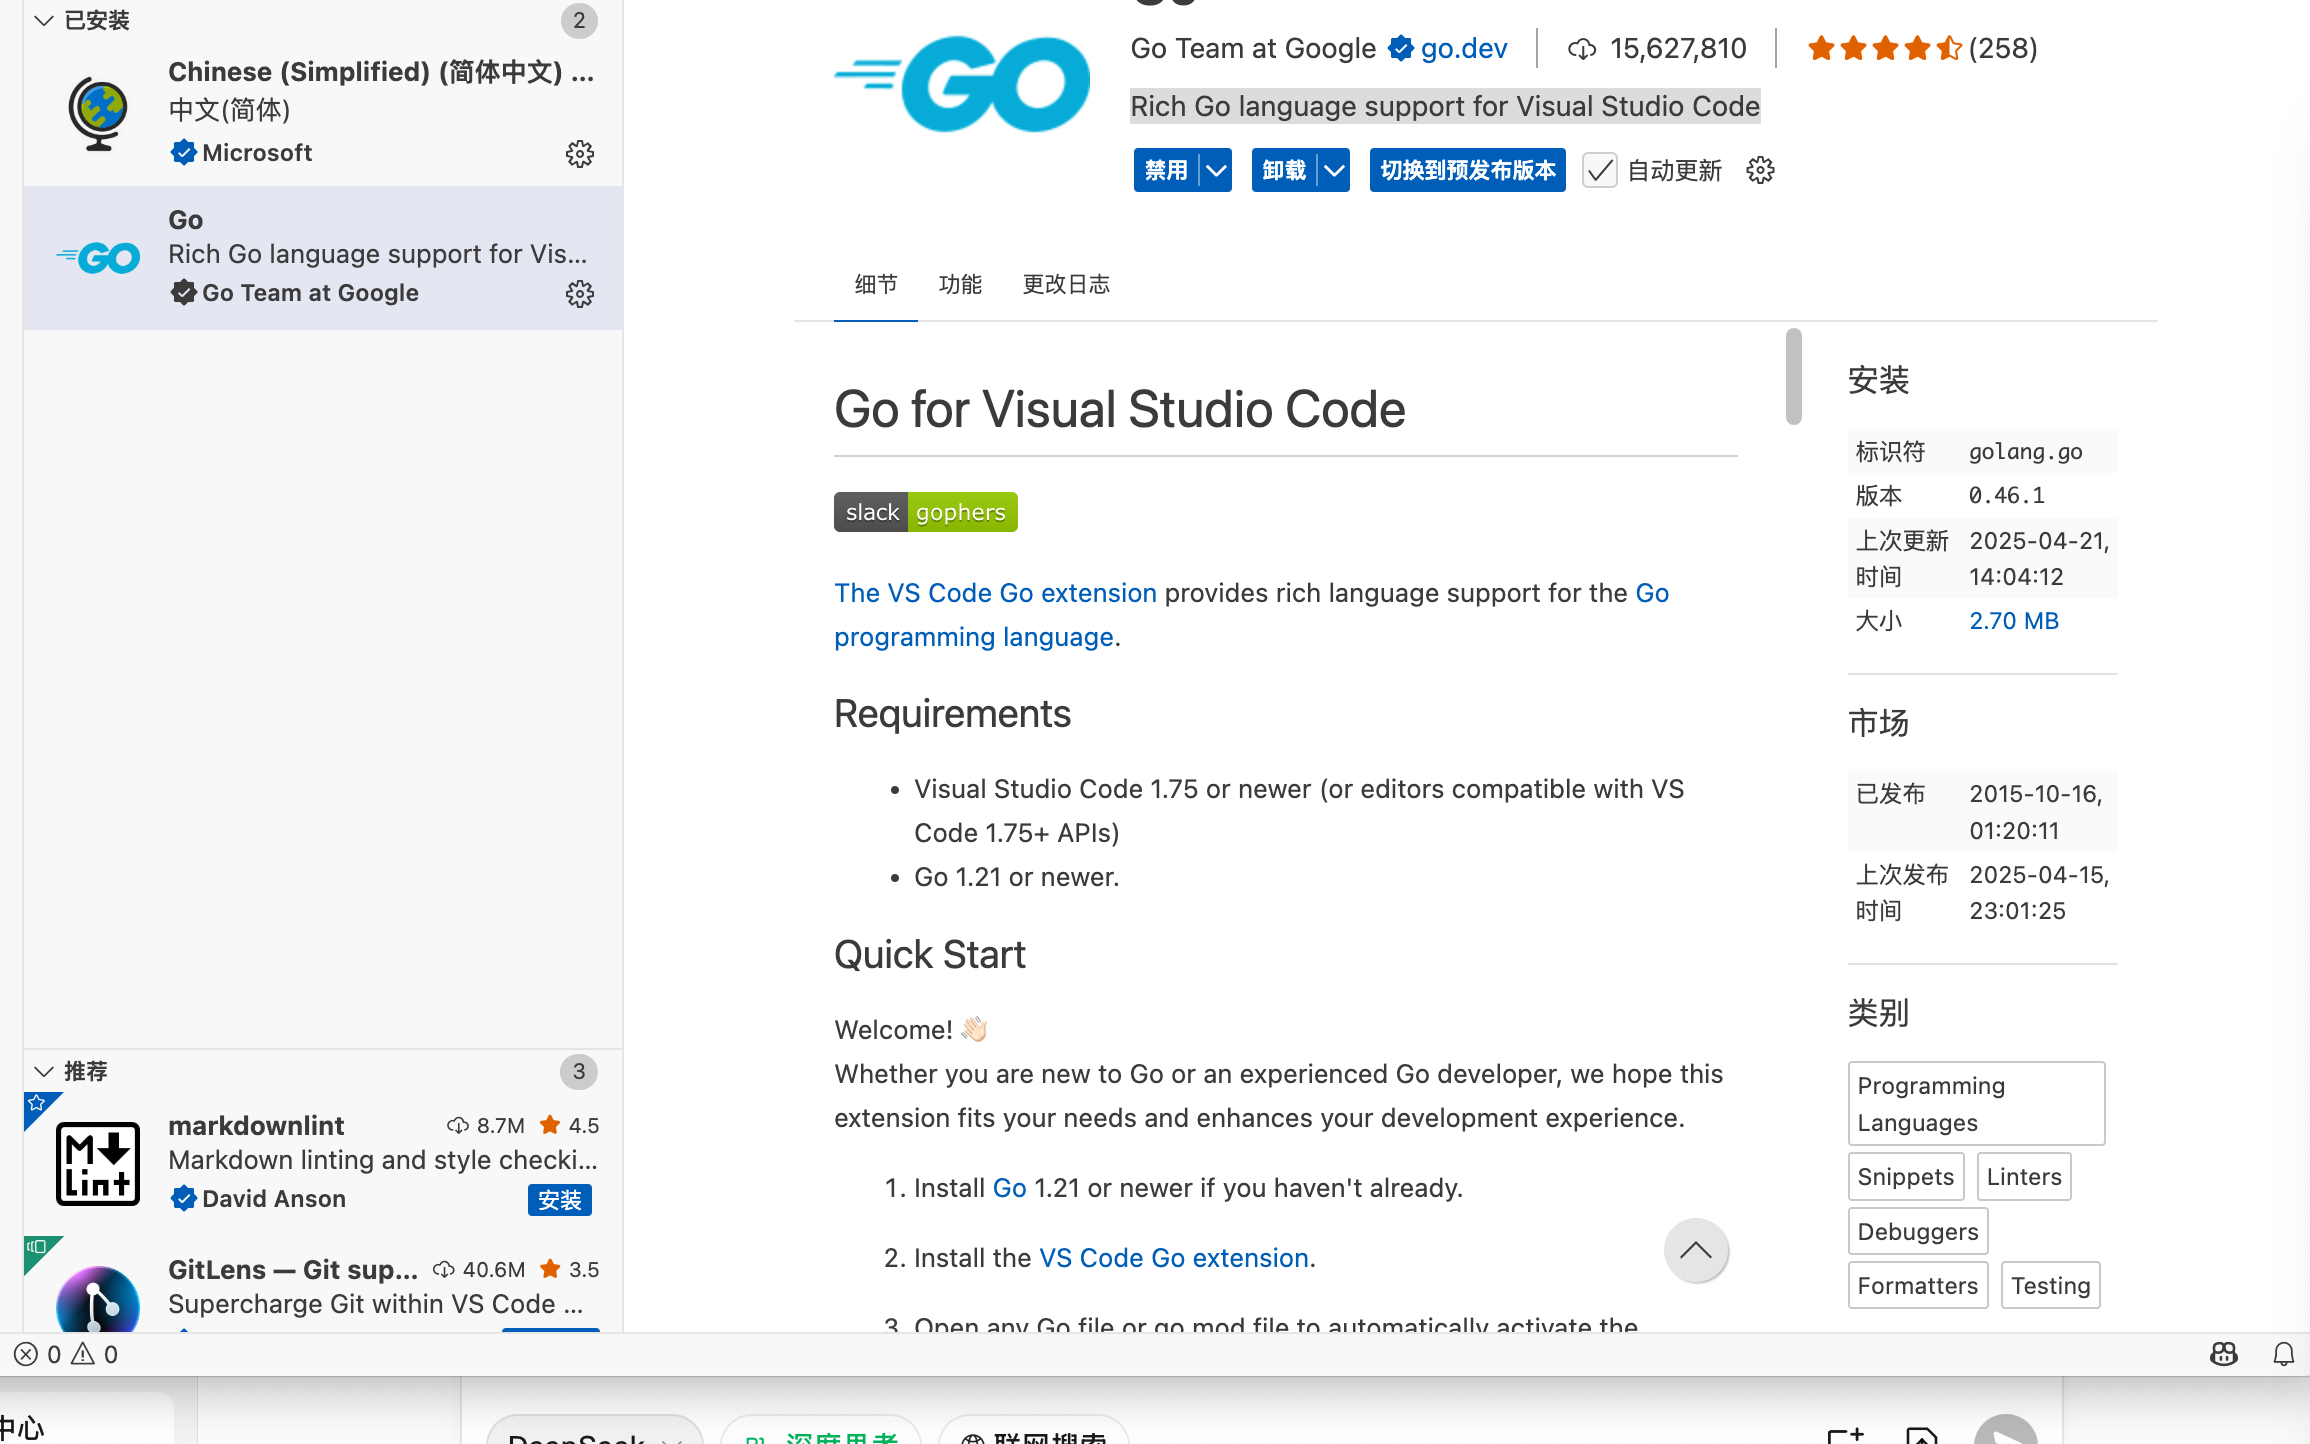Click the Programming Languages category tag
The width and height of the screenshot is (2310, 1444).
point(1976,1104)
